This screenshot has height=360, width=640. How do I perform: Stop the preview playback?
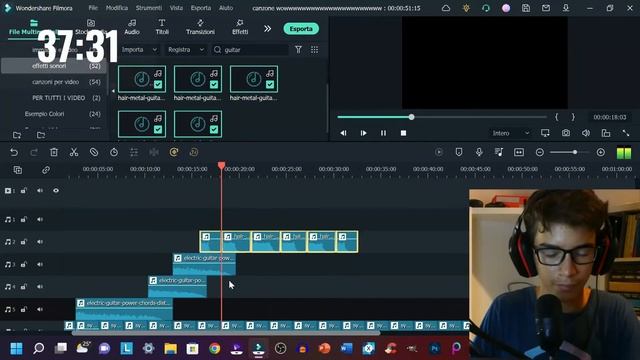[403, 133]
